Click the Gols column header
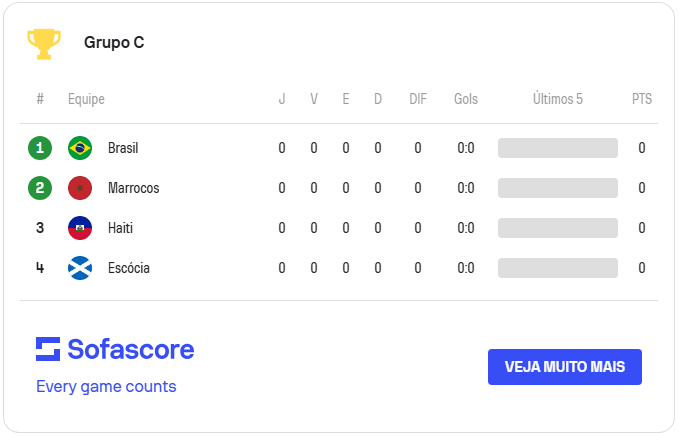 [x=466, y=99]
